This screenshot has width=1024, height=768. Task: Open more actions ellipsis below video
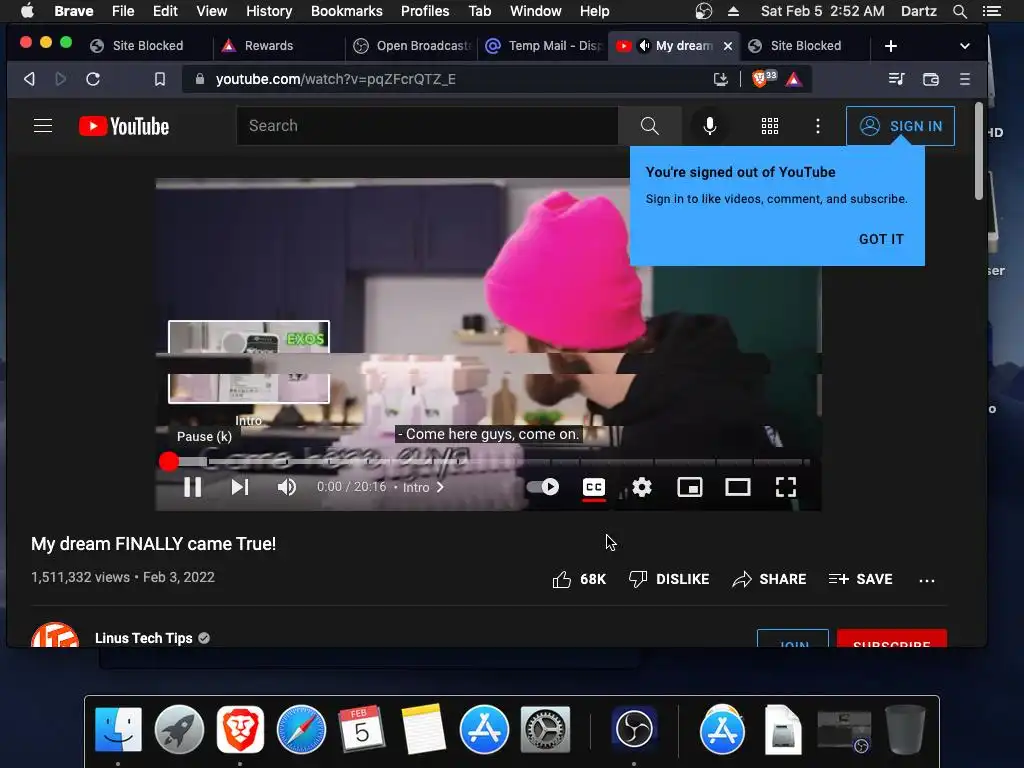(927, 580)
